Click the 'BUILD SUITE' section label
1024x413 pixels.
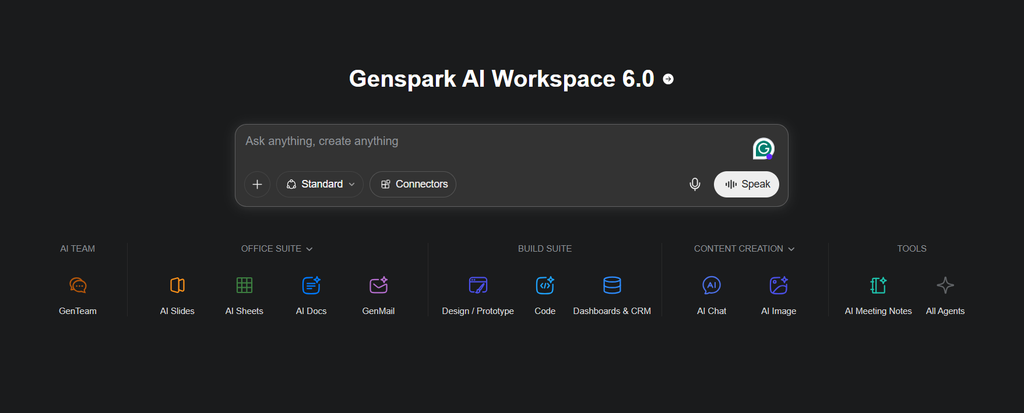point(545,249)
